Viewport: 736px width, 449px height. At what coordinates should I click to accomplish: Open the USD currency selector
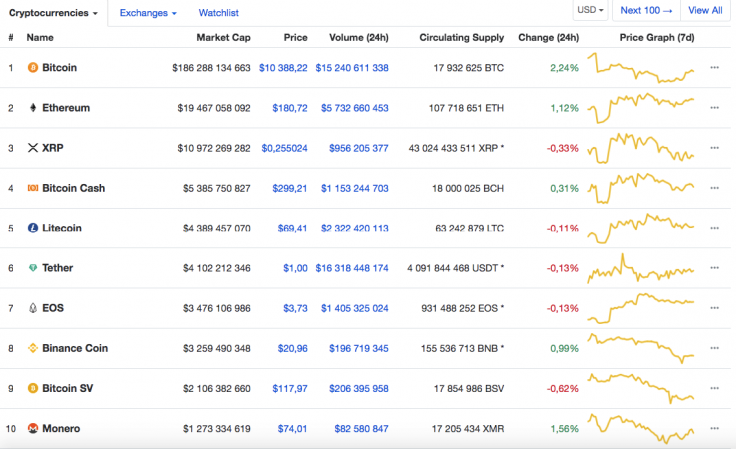pyautogui.click(x=590, y=10)
